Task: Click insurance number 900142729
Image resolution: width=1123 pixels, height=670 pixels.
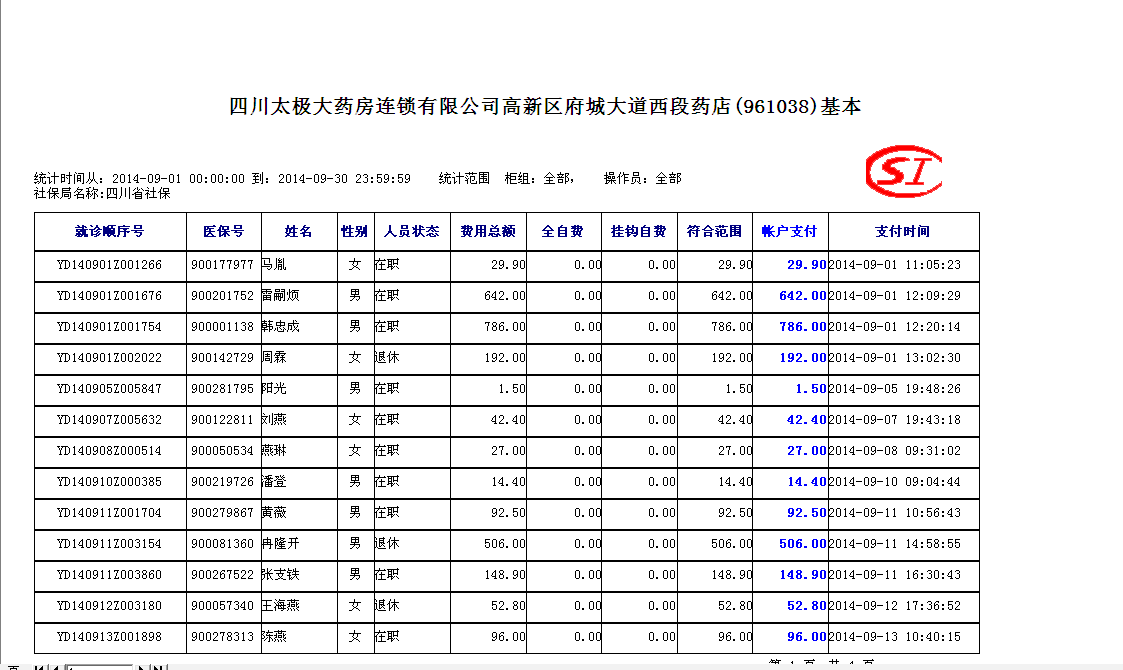Action: 223,358
